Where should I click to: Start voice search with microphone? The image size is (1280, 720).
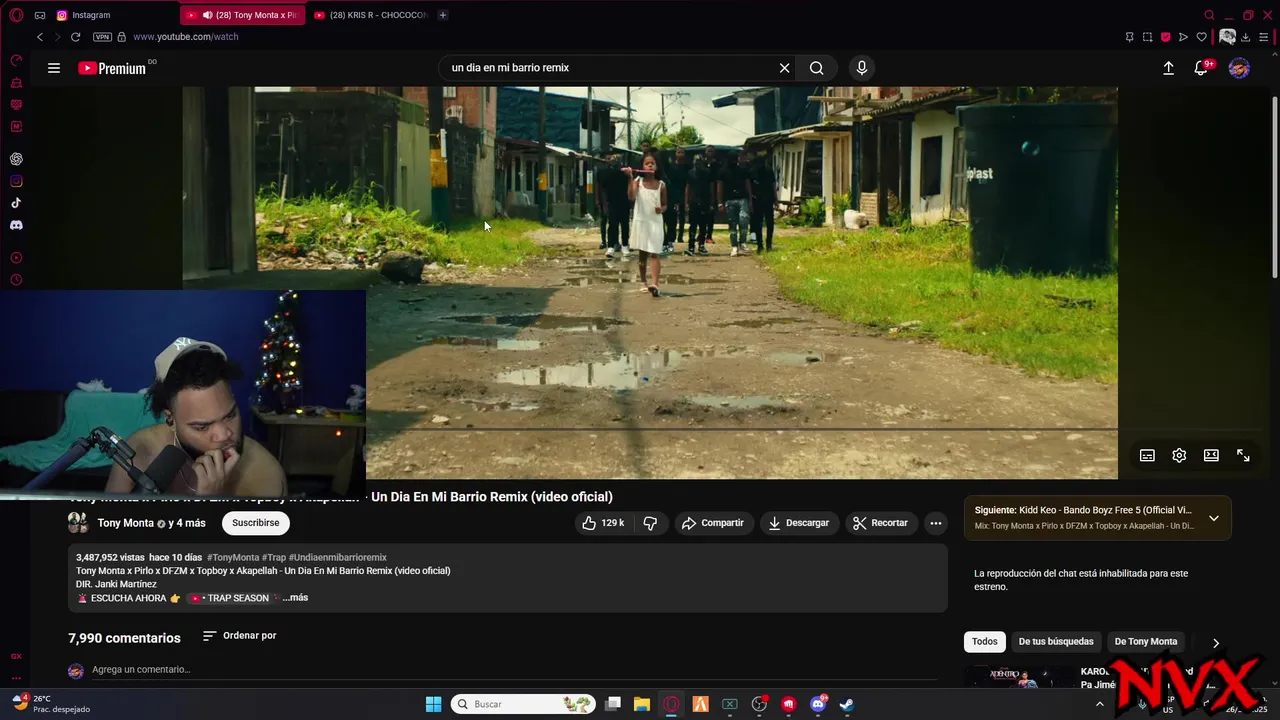[862, 68]
